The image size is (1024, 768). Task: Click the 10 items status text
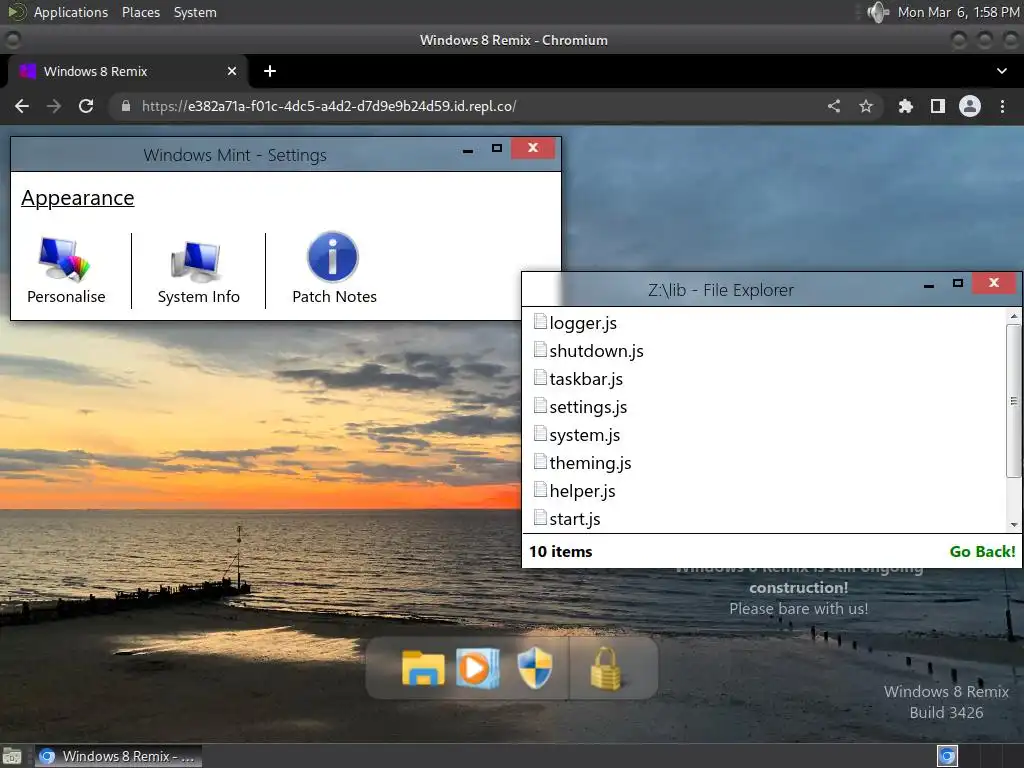pos(560,552)
